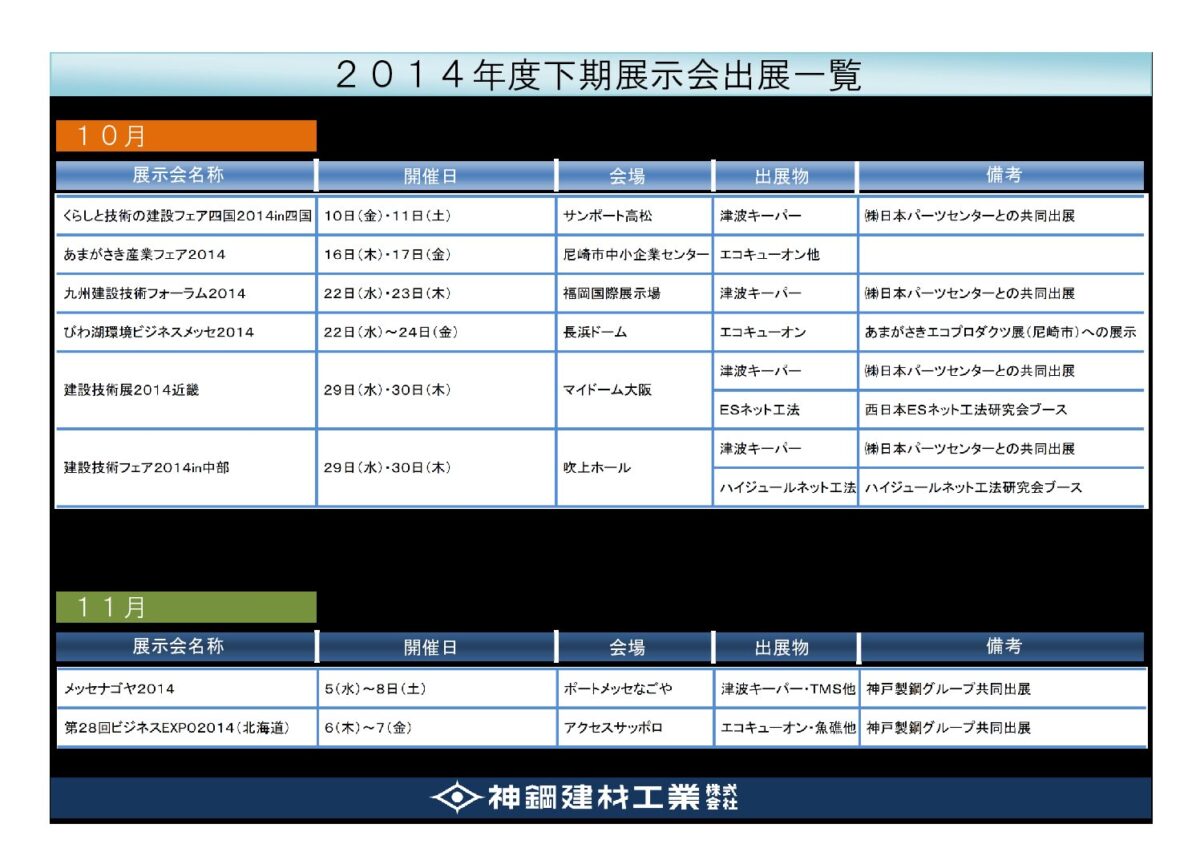The image size is (1200, 848).
Task: Click the 出展物 header in the 10月 table
Action: click(x=785, y=176)
